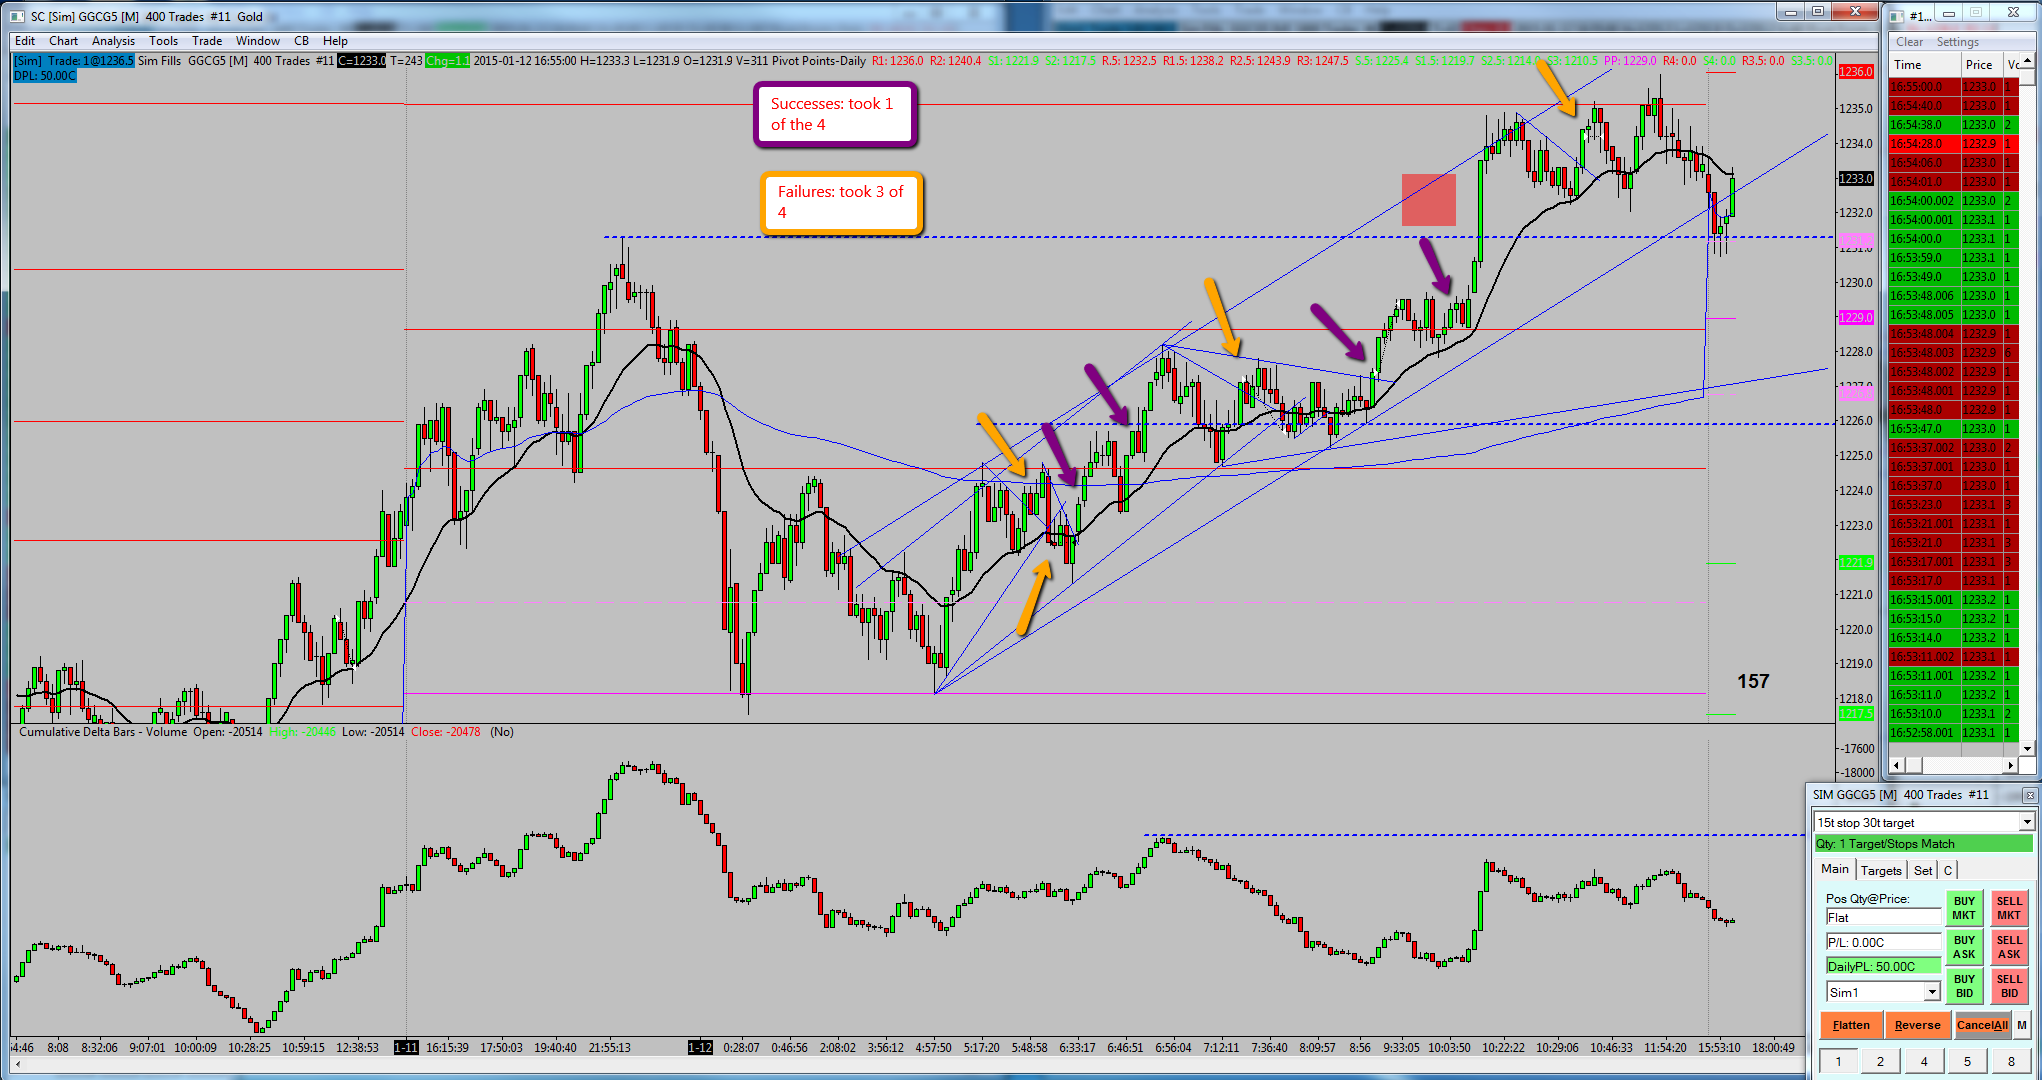
Task: Select order quantity 8
Action: (x=2011, y=1061)
